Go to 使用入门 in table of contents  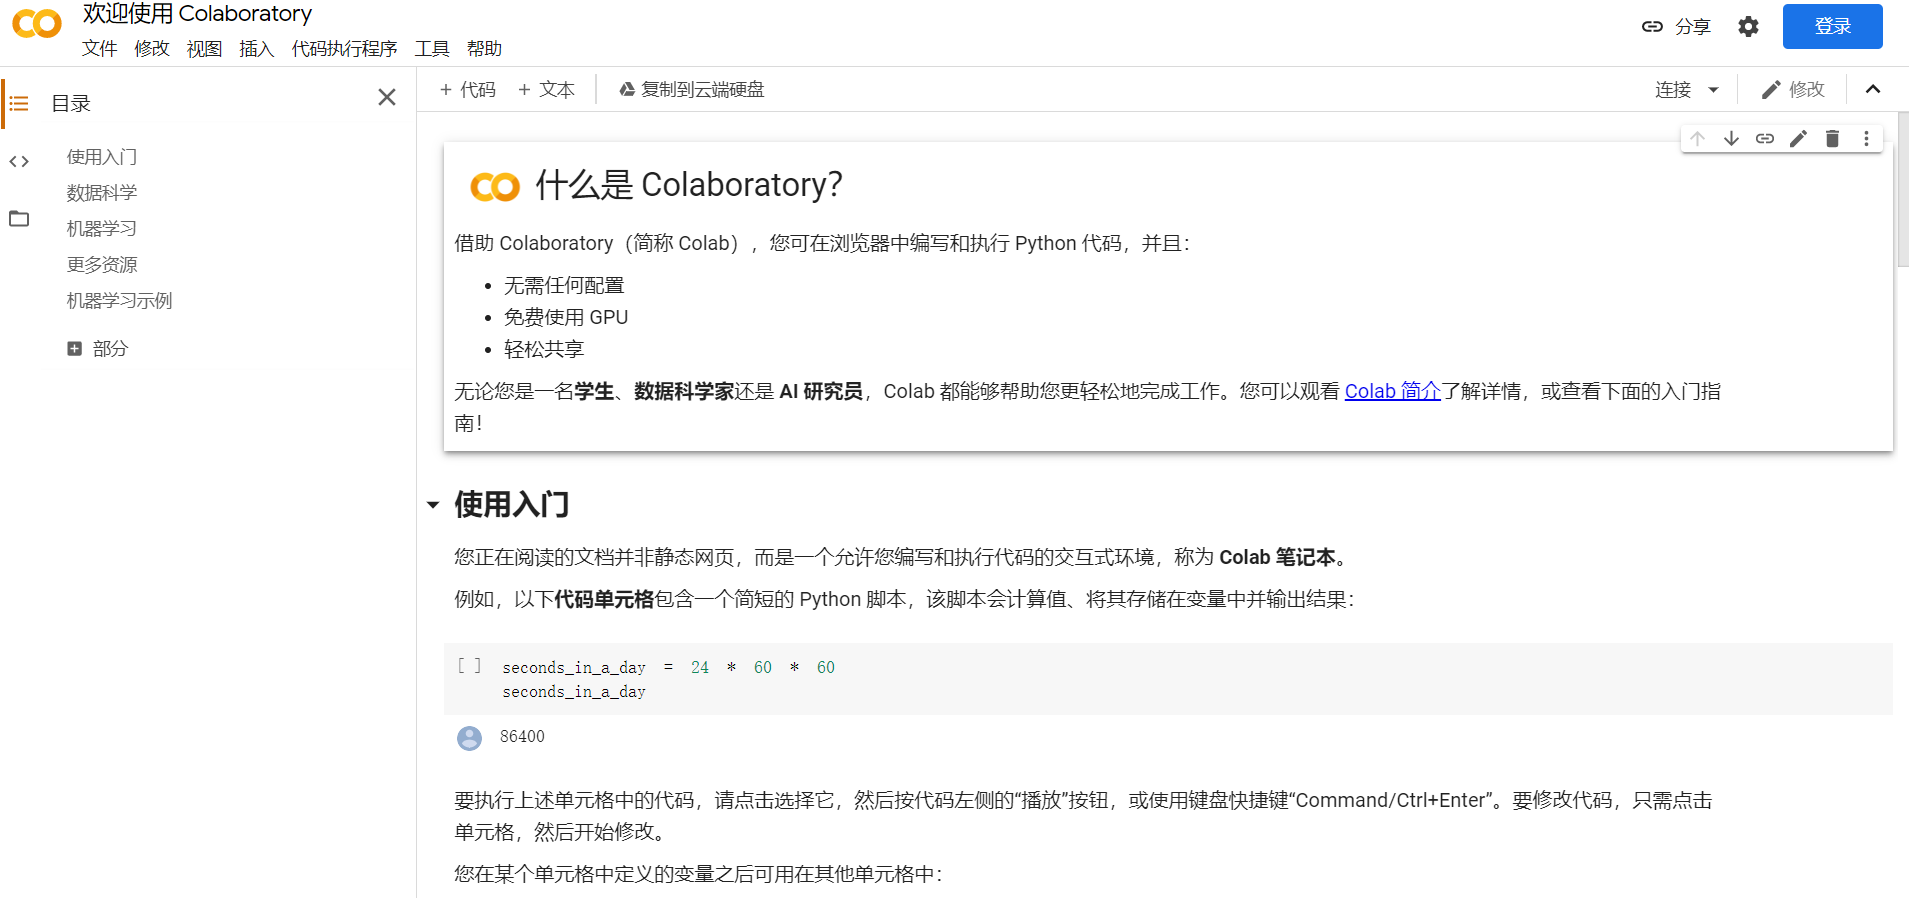point(102,157)
